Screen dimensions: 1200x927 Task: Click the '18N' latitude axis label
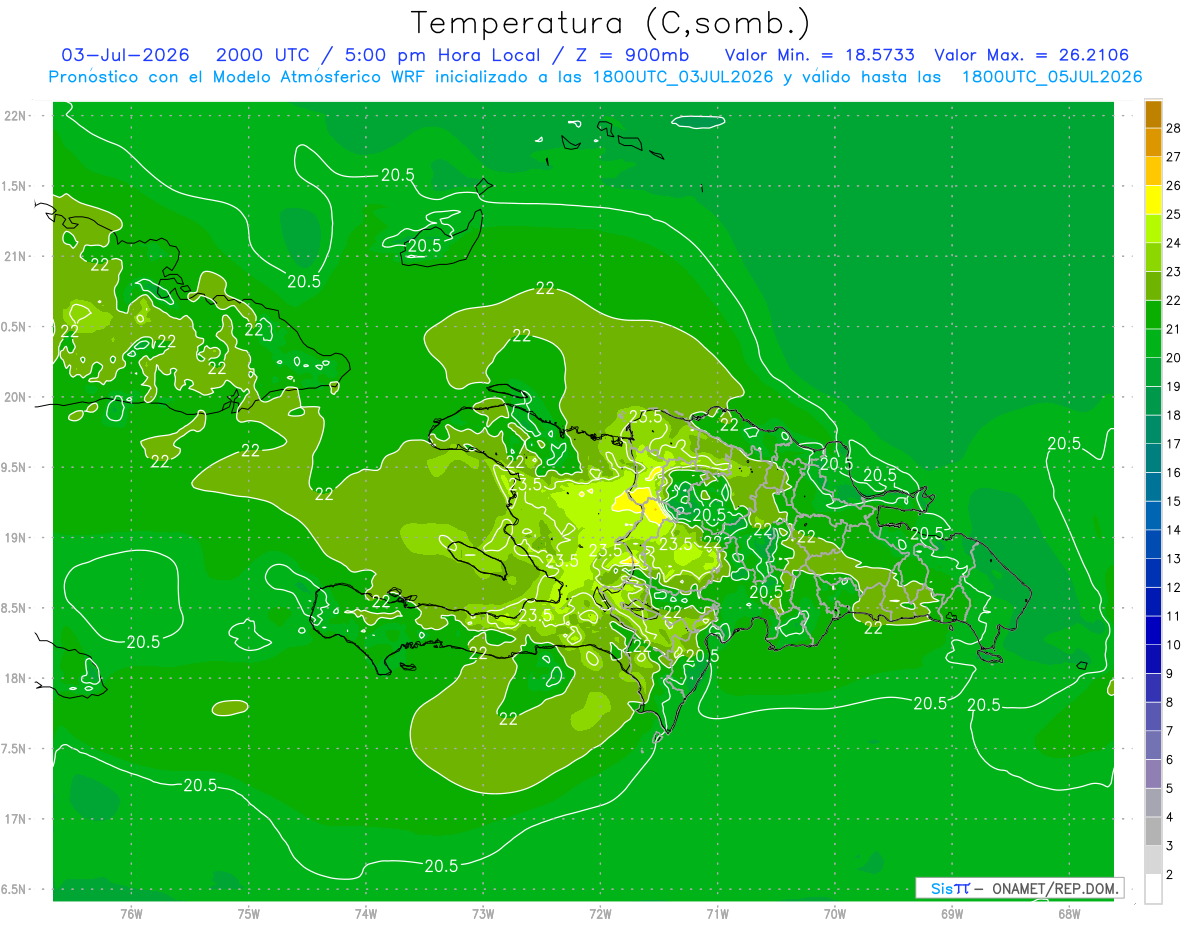click(x=15, y=679)
